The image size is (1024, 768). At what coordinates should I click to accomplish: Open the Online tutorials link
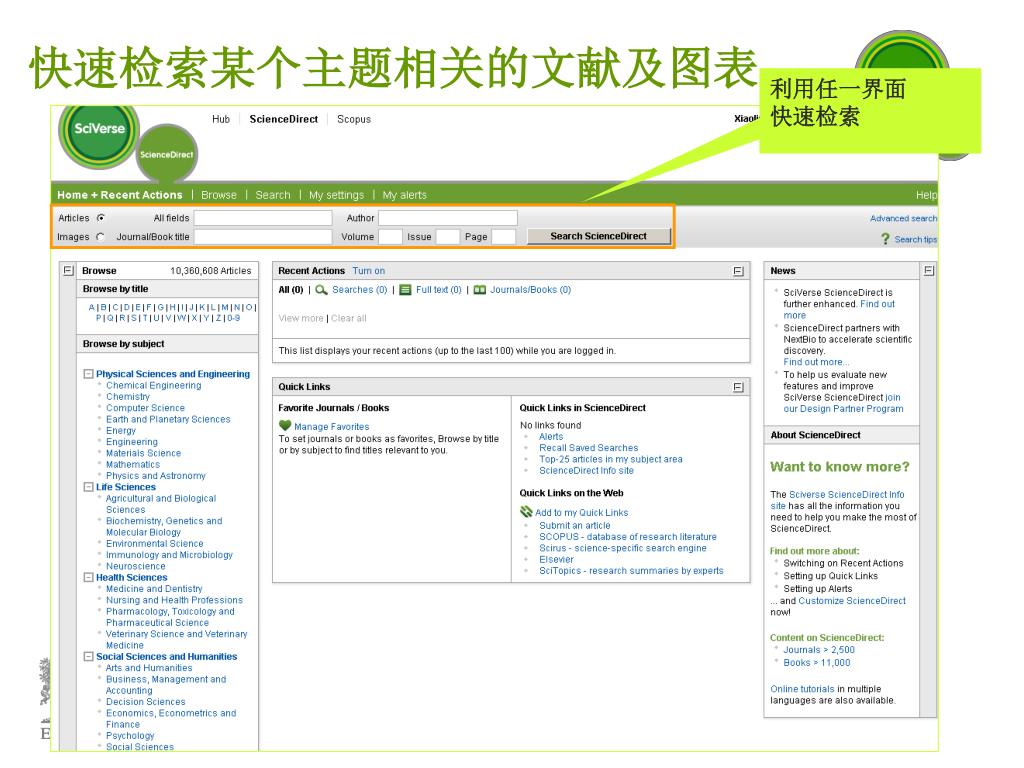[x=802, y=689]
